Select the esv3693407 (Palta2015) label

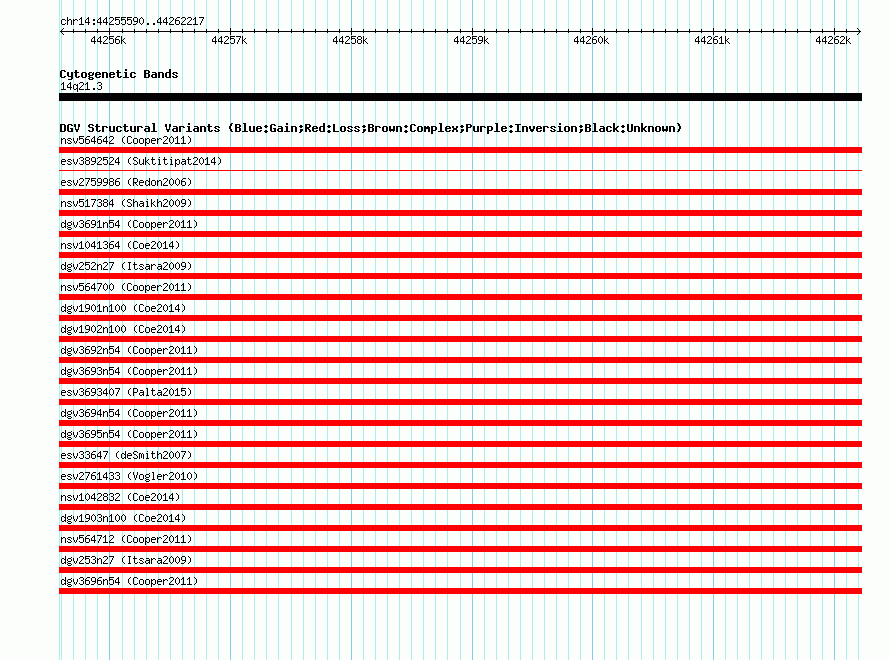point(126,392)
